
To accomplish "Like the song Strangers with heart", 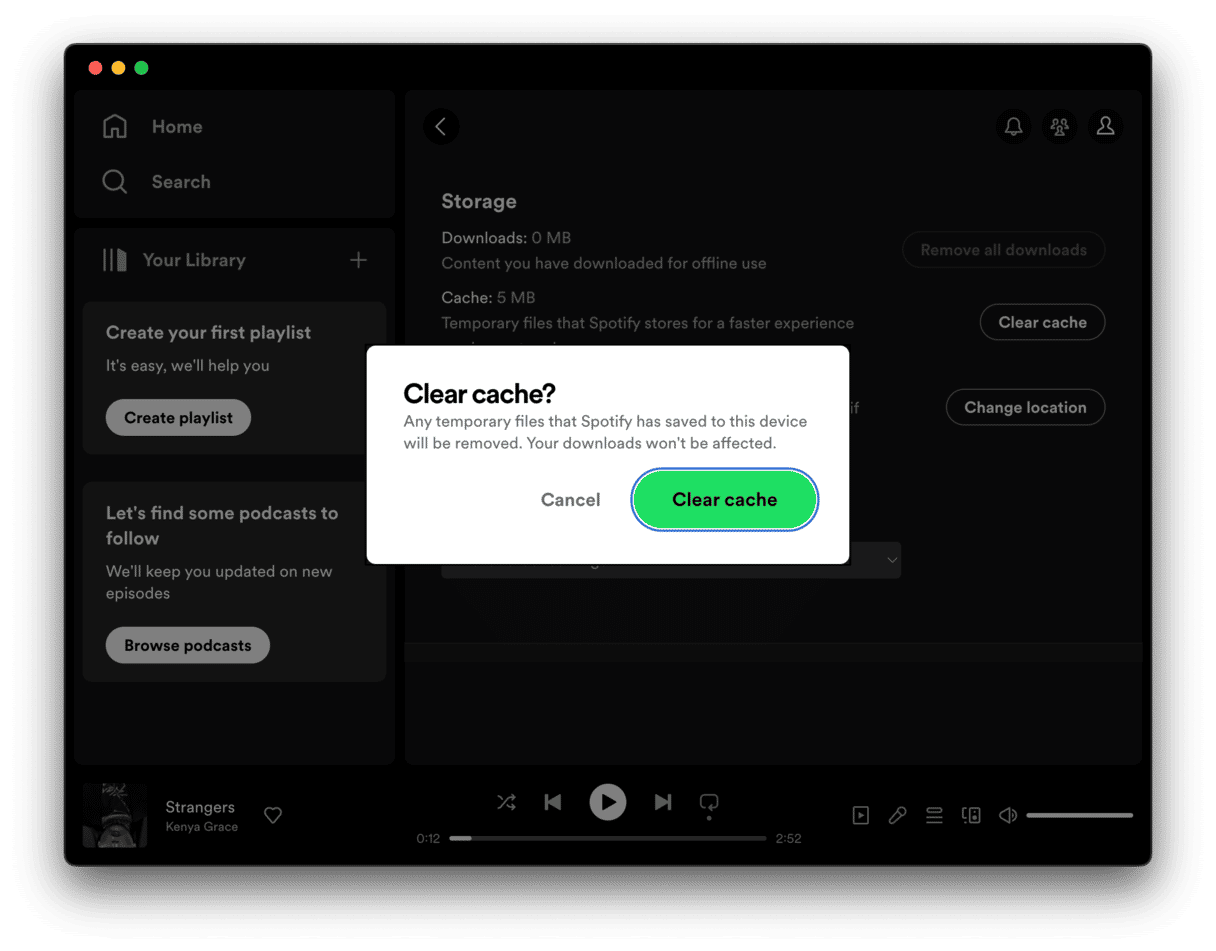I will 273,815.
